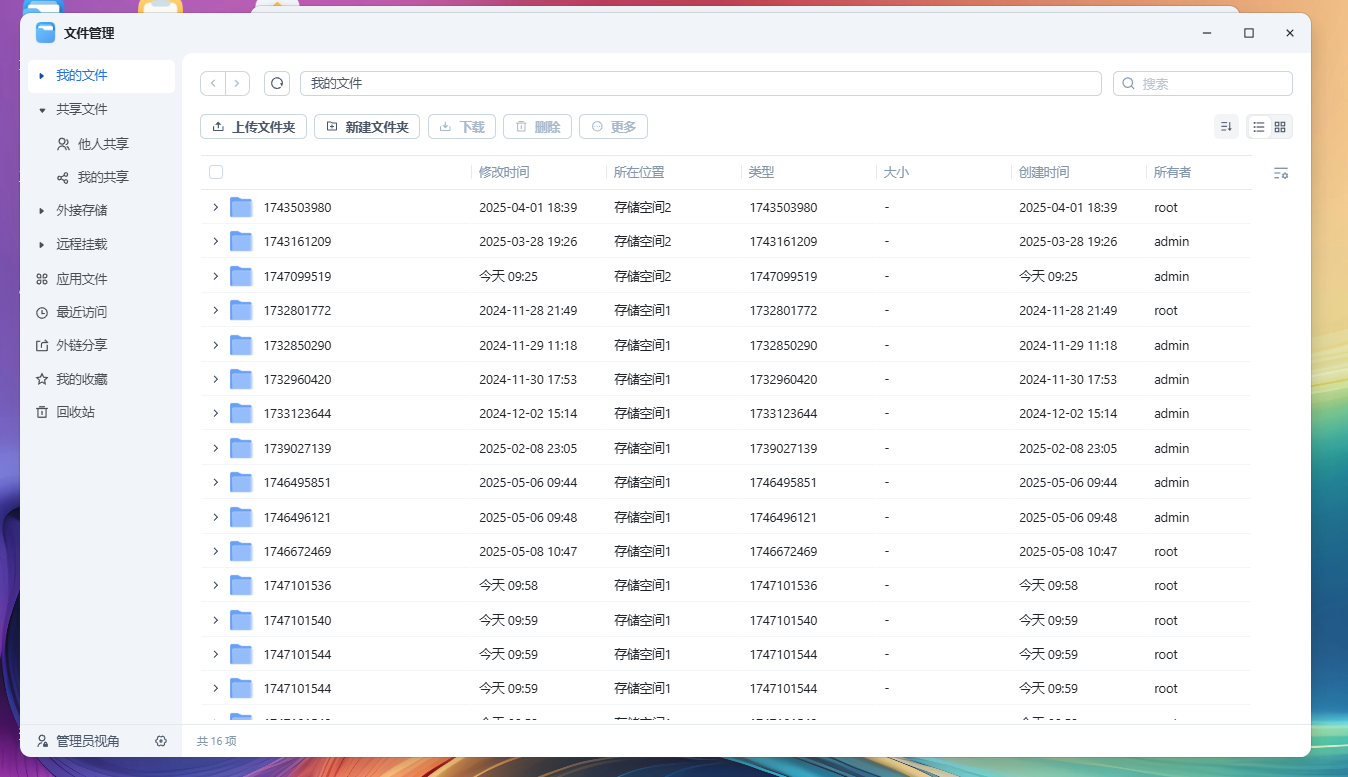The height and width of the screenshot is (777, 1348).
Task: Expand the 外接存储 sidebar section
Action: click(41, 211)
